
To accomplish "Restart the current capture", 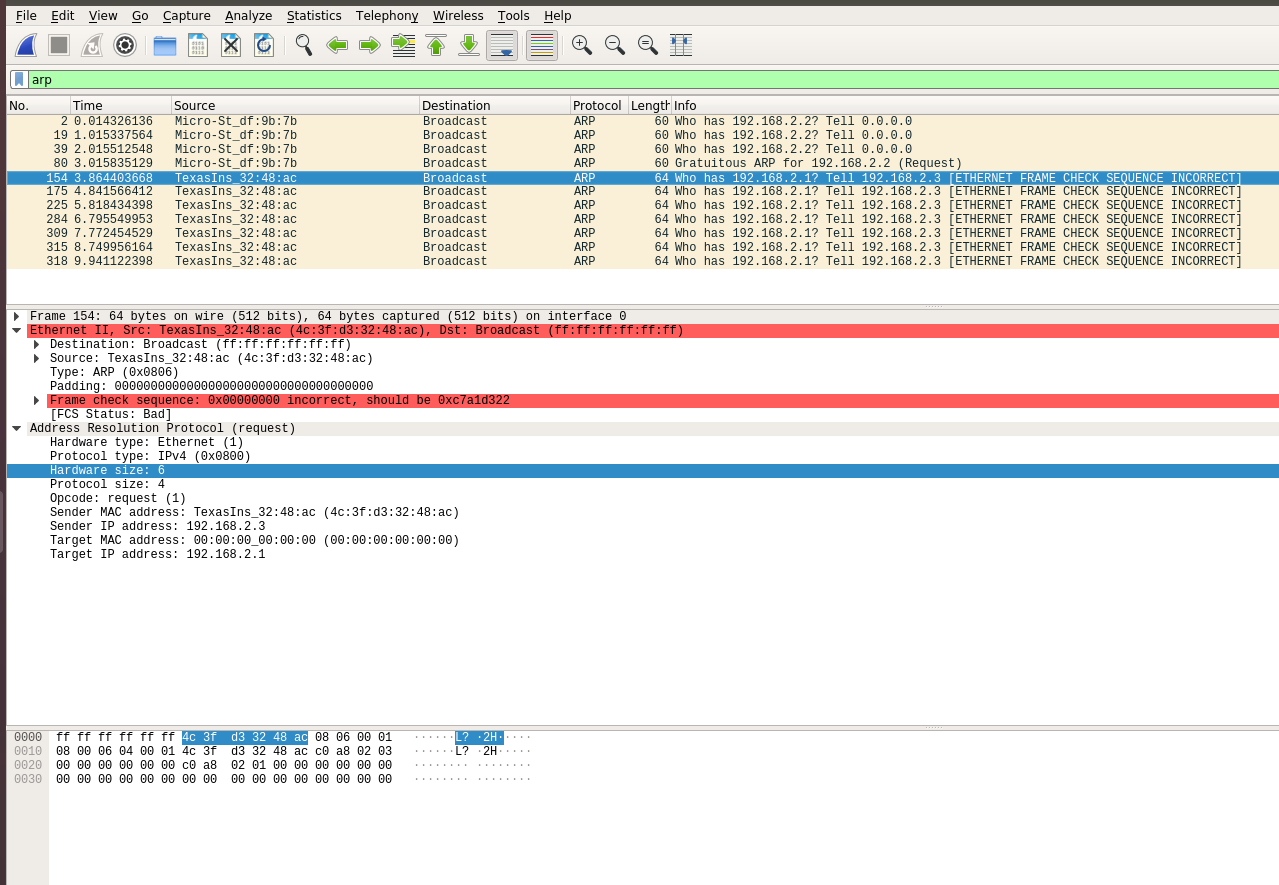I will coord(92,45).
